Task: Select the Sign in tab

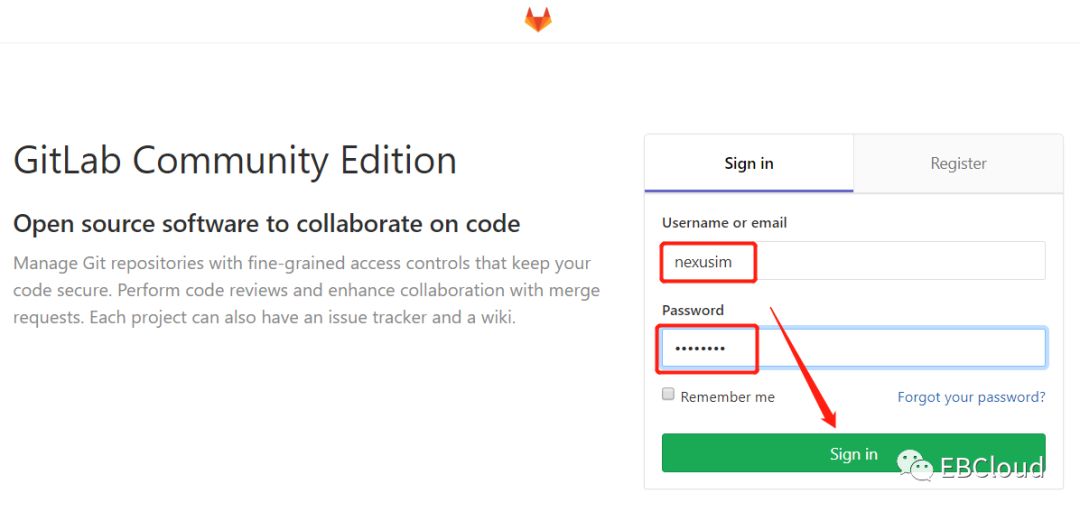Action: point(749,163)
